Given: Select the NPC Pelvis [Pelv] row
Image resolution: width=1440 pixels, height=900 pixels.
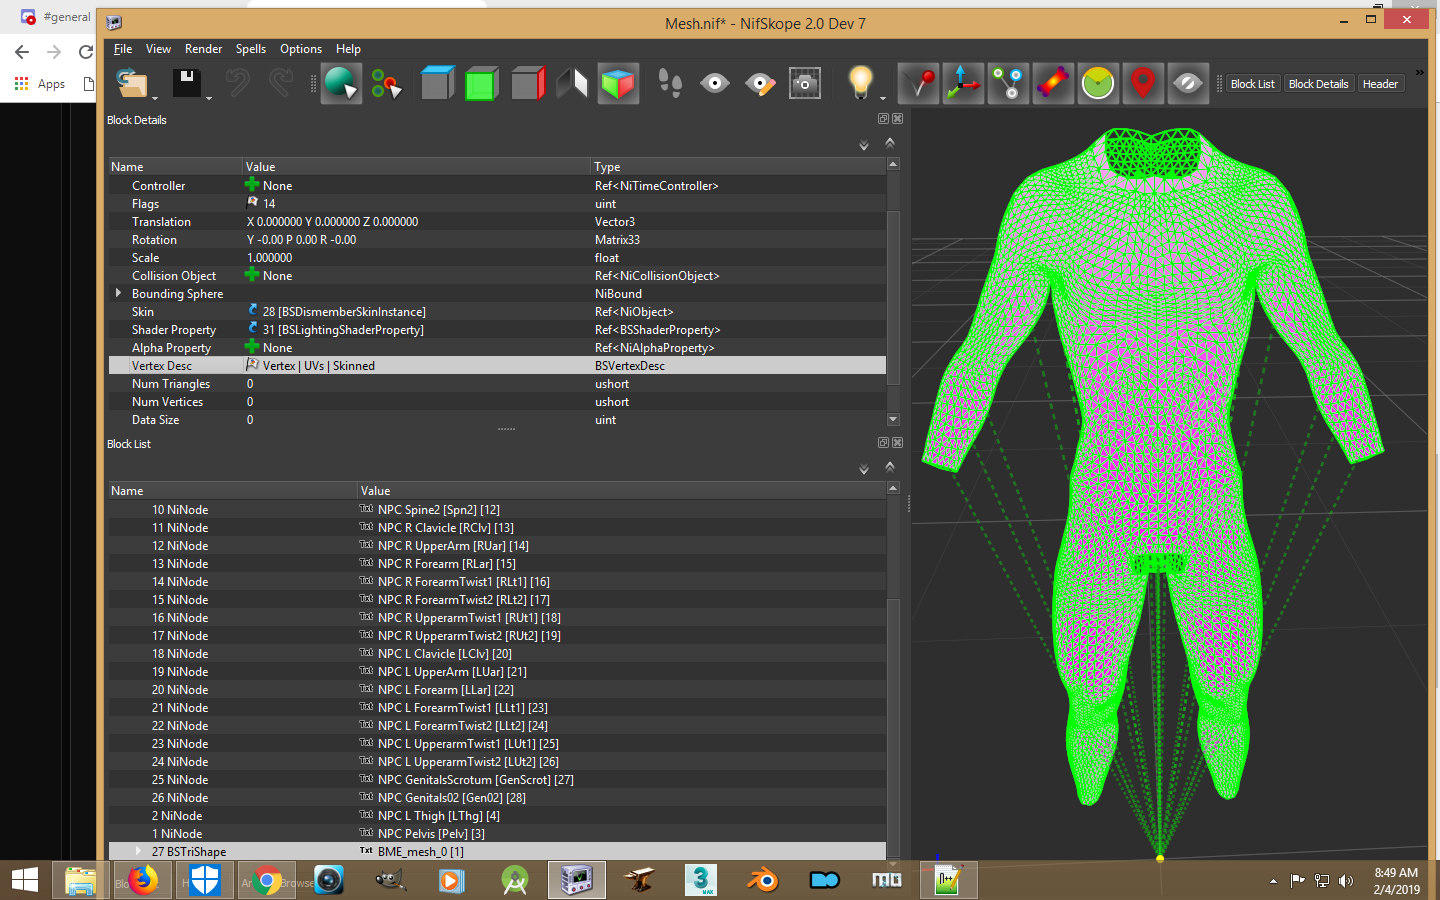Looking at the screenshot, I should point(497,833).
